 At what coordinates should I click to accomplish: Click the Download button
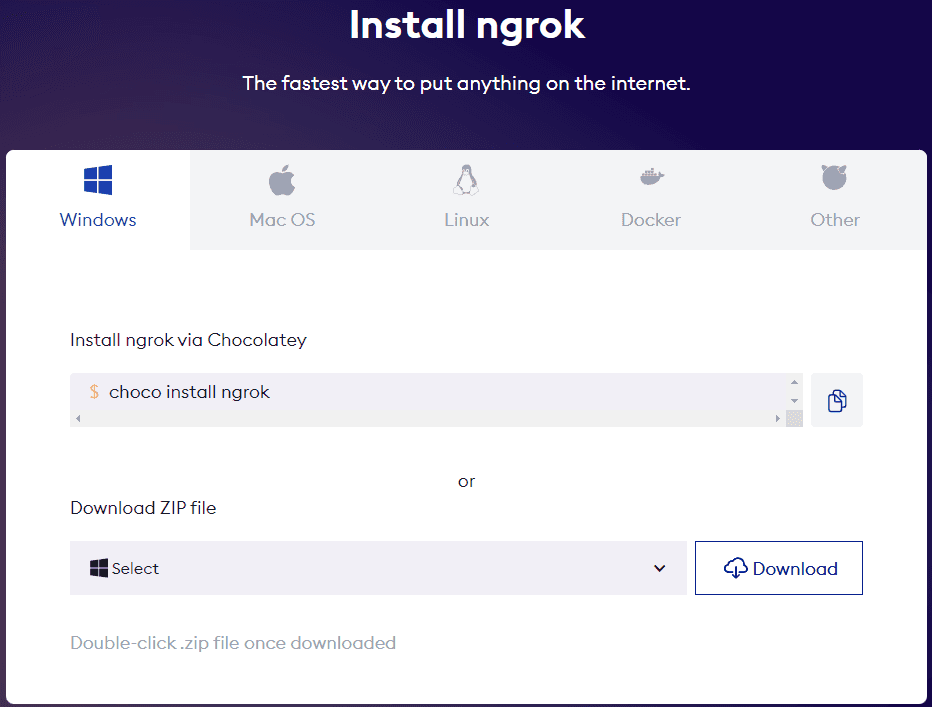coord(779,568)
